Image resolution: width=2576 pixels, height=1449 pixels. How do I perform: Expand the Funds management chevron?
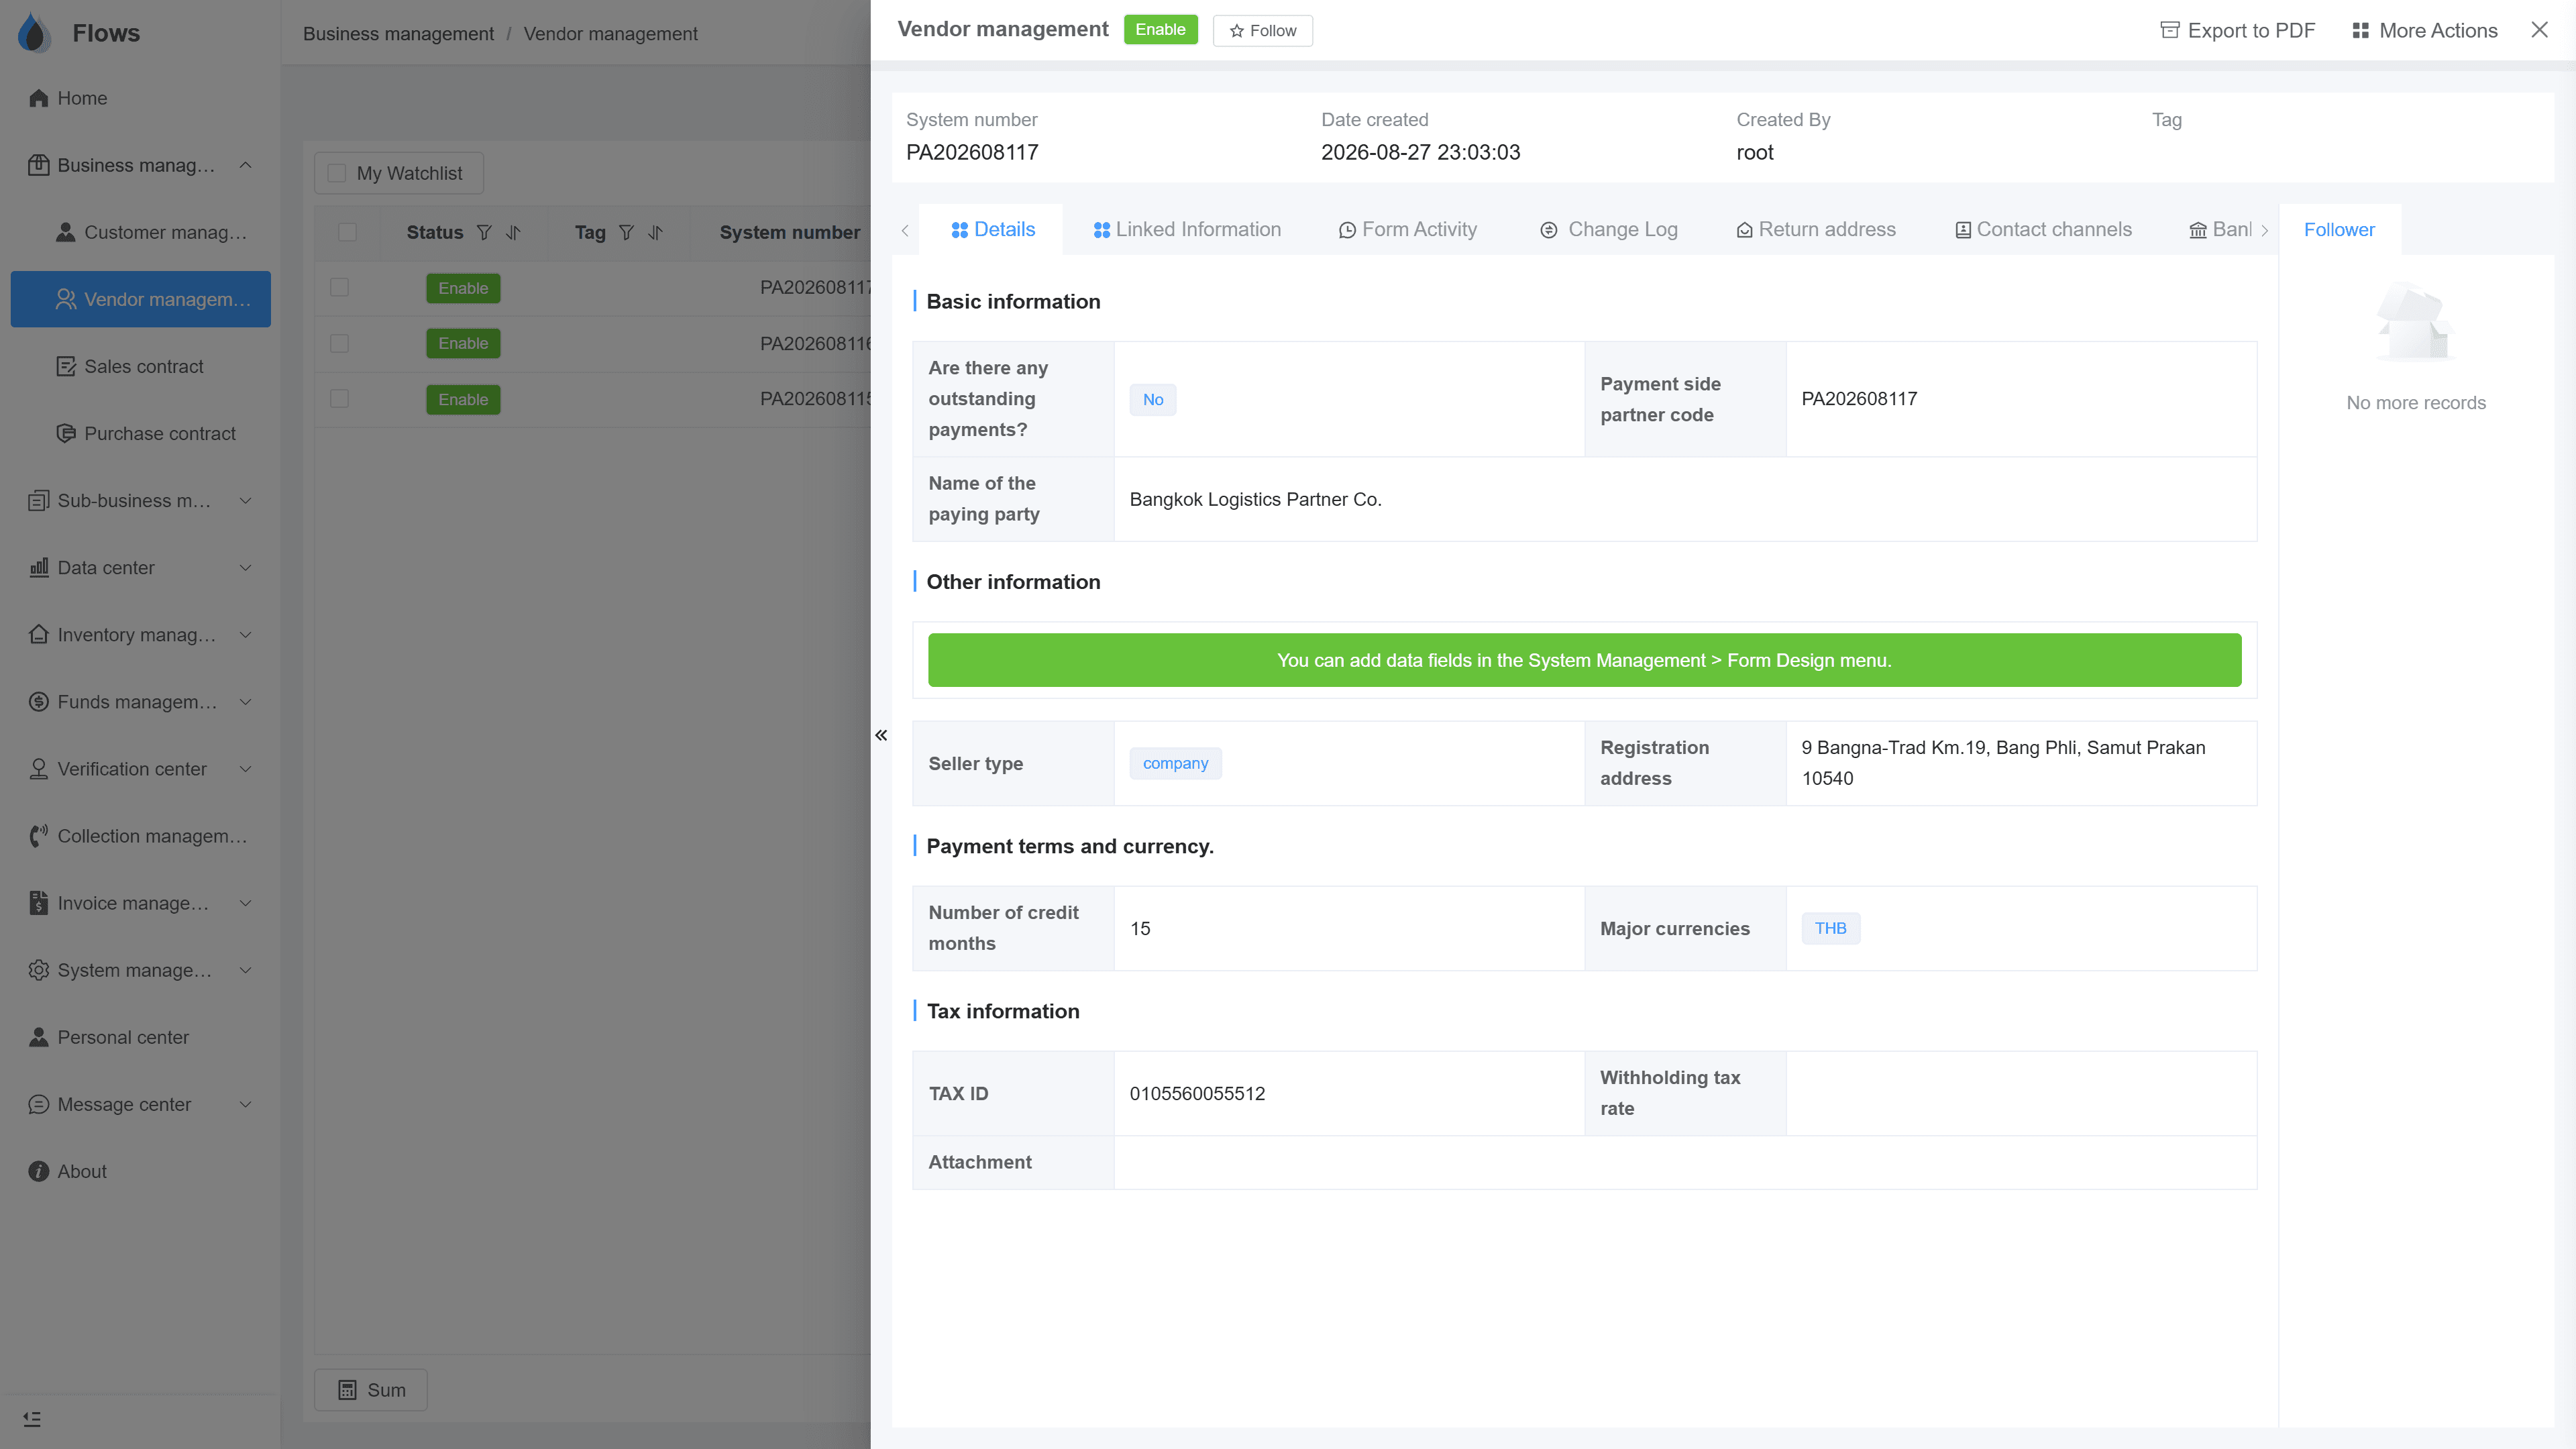(245, 701)
